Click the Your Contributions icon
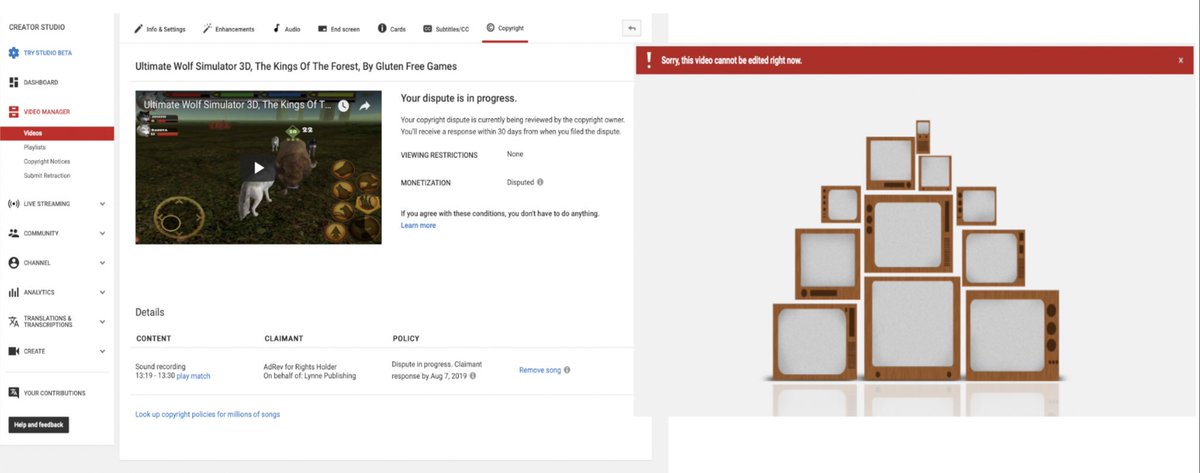The width and height of the screenshot is (1200, 473). click(14, 393)
